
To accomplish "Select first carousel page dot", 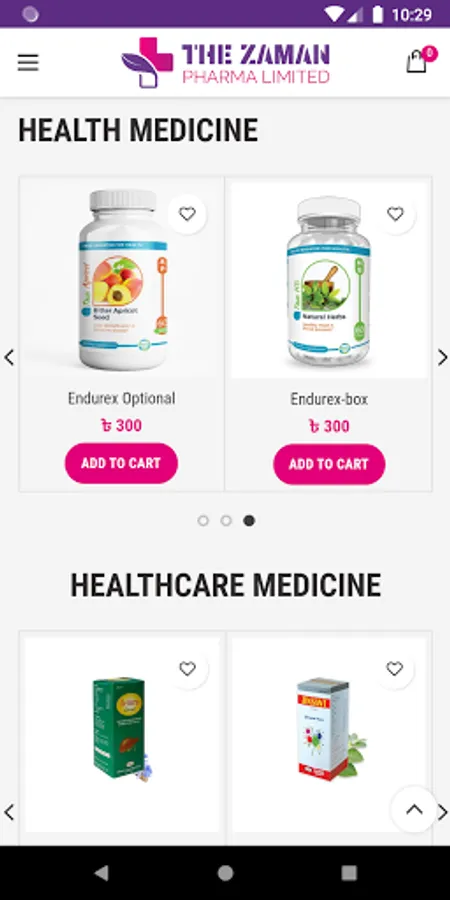I will click(x=203, y=521).
